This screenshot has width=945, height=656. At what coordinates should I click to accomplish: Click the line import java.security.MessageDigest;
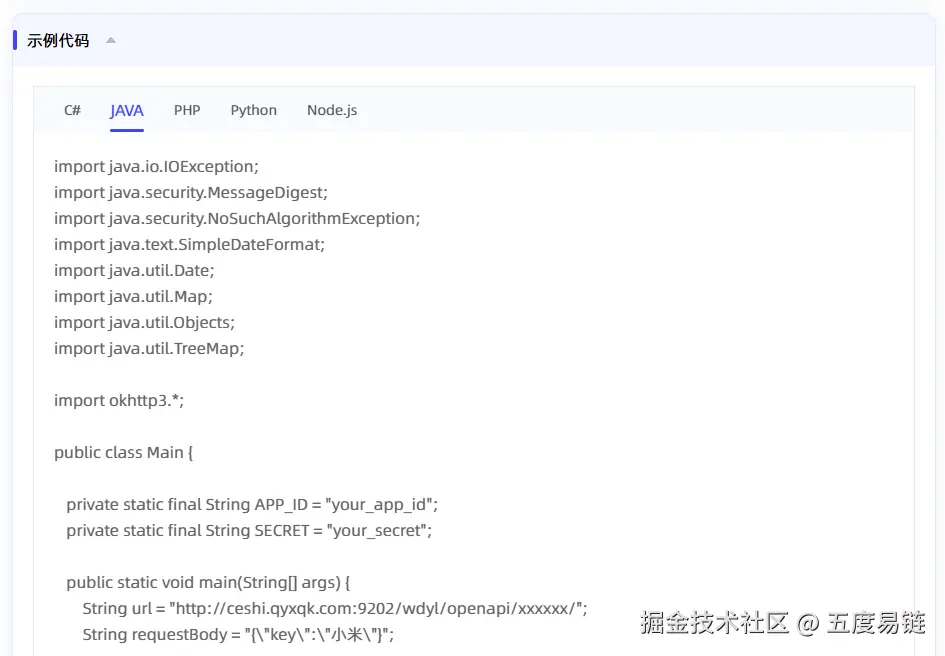pos(190,192)
